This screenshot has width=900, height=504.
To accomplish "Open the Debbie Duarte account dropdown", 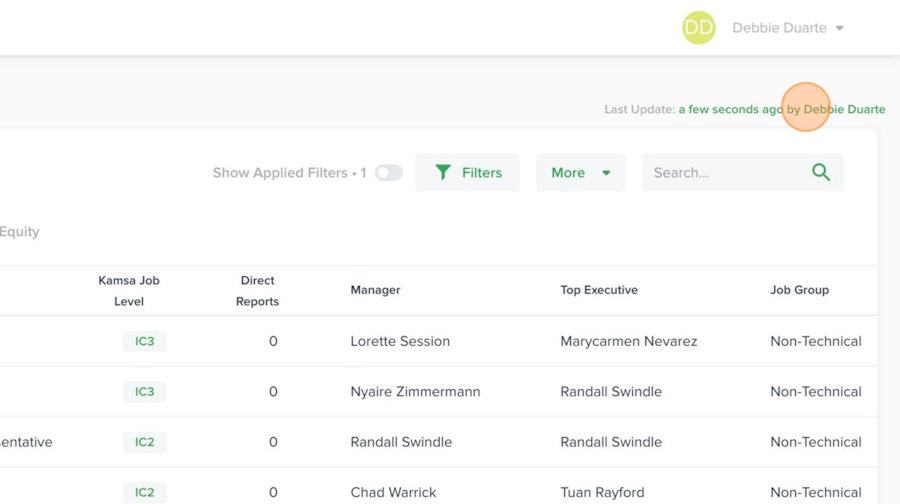I will coord(788,28).
